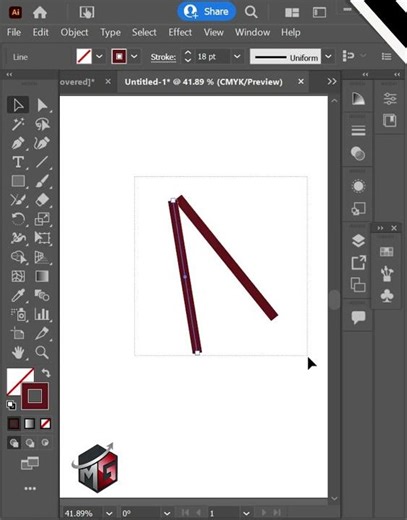Select the Hand tool
Screen dimensions: 407x520
click(18, 352)
